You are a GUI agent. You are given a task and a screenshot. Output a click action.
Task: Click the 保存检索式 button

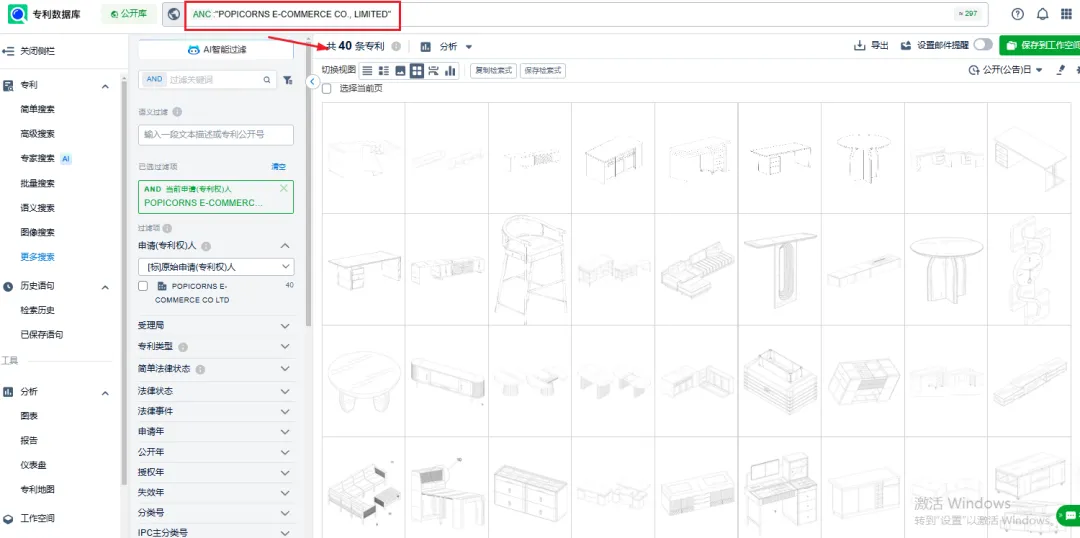click(543, 70)
